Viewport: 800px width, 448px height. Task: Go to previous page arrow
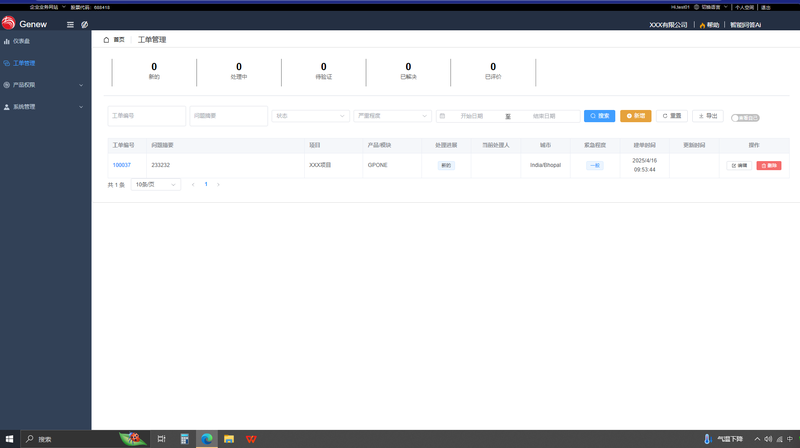click(x=193, y=185)
